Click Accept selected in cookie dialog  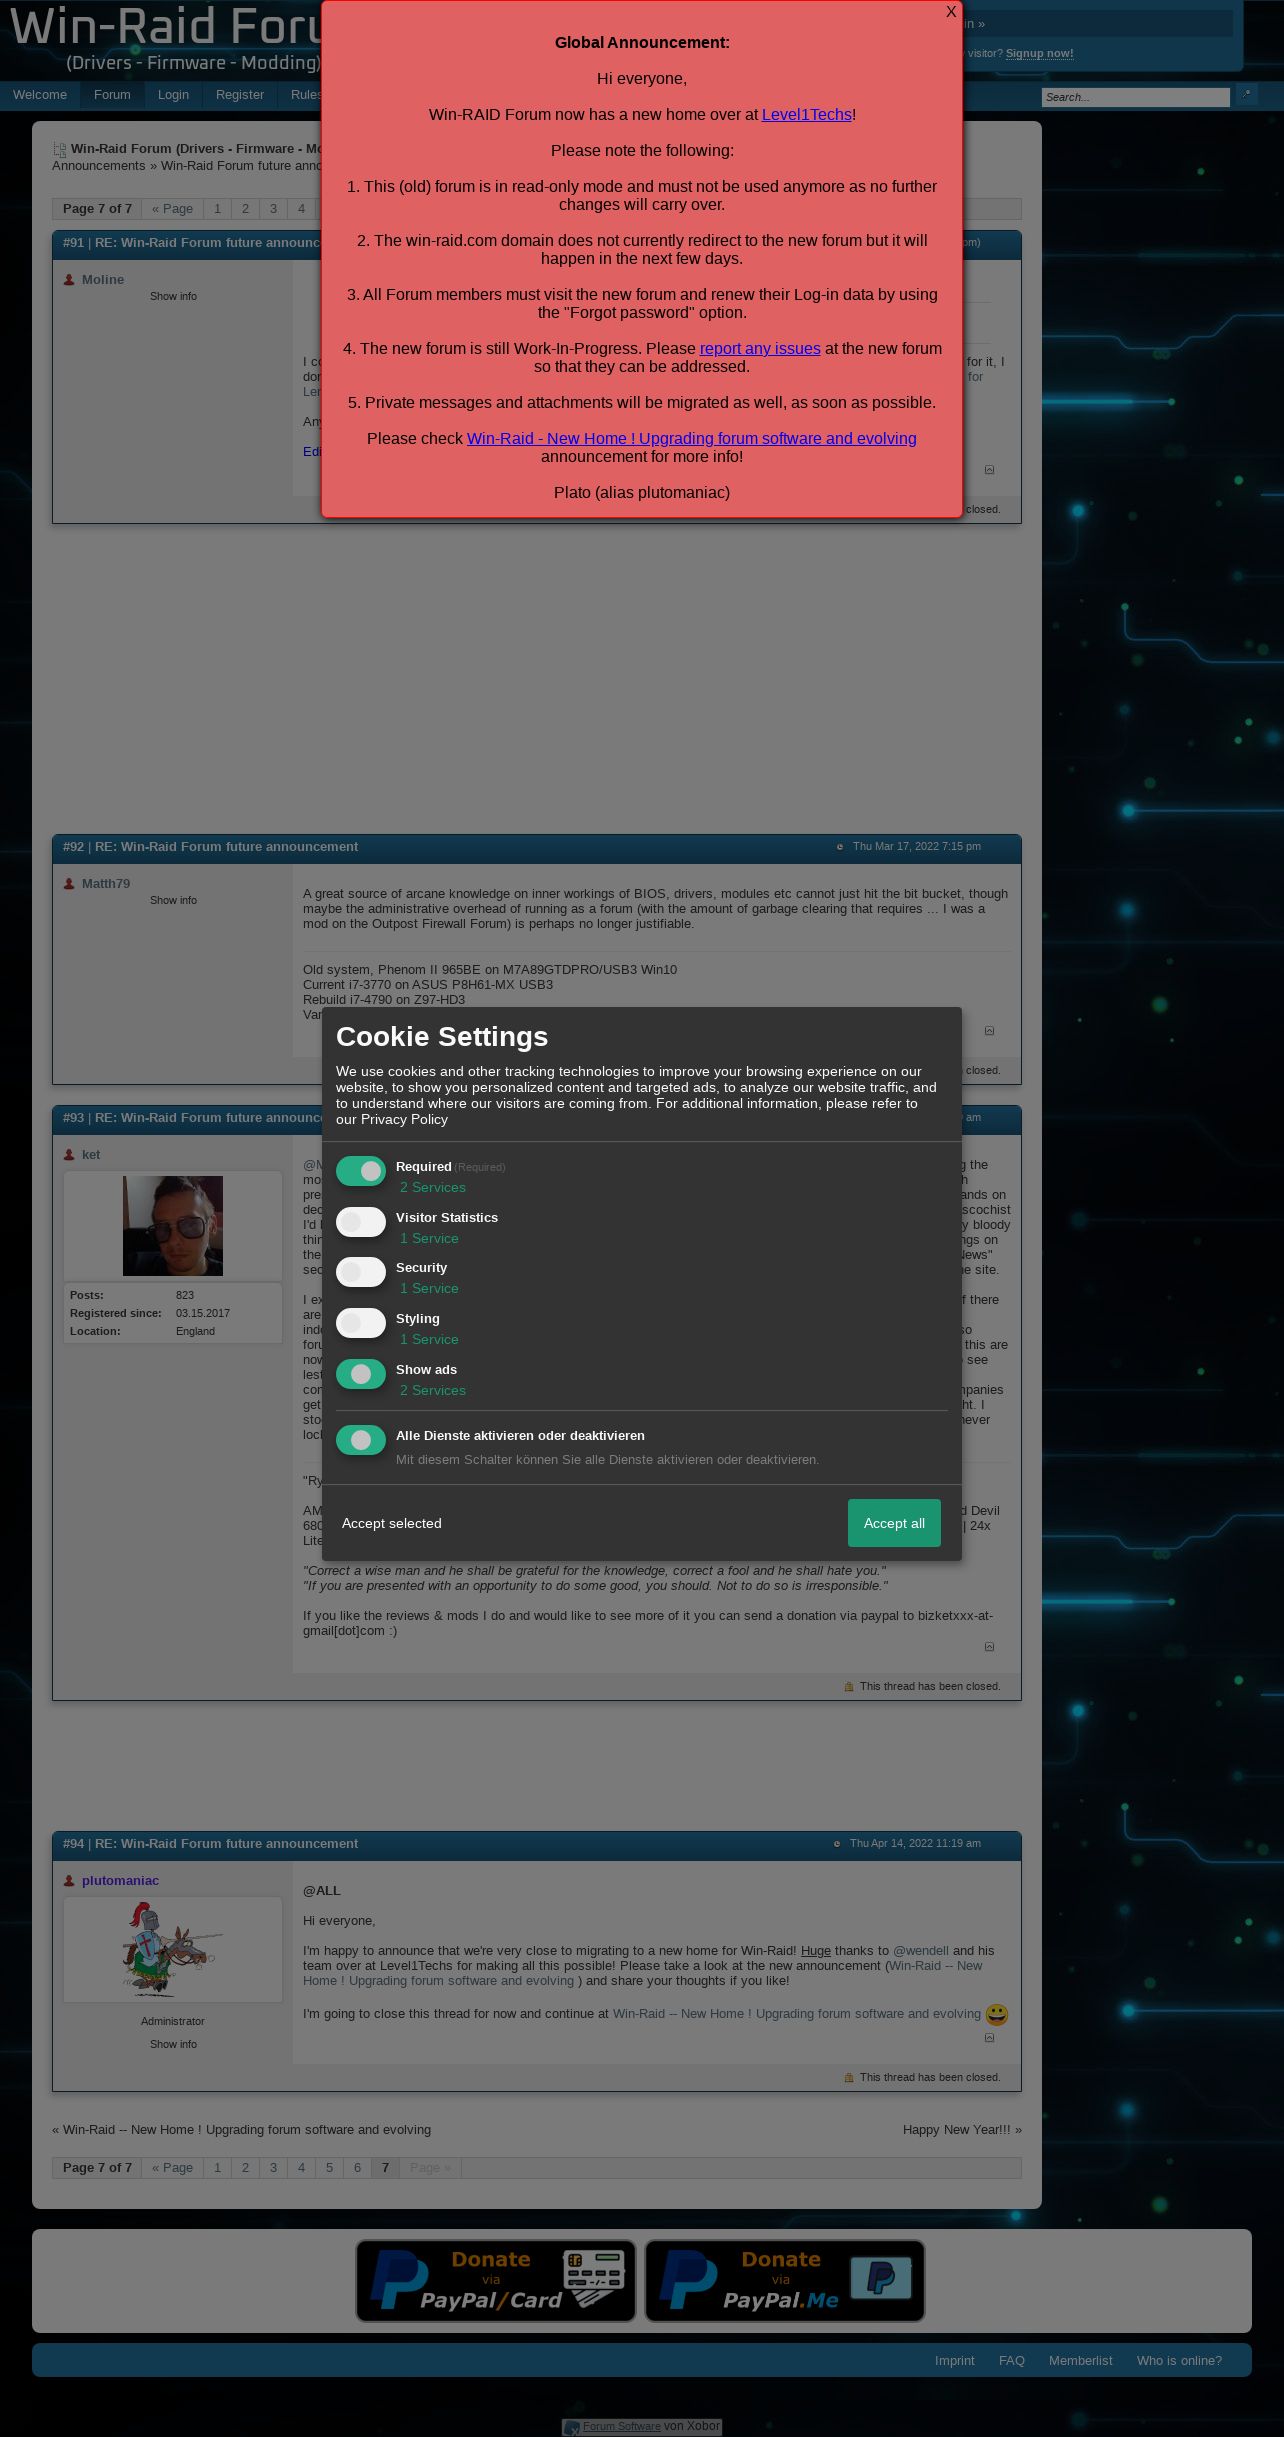(392, 1523)
